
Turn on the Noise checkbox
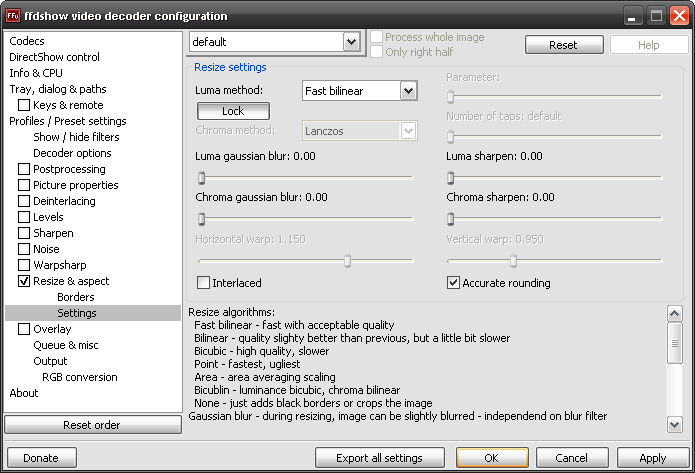click(24, 249)
